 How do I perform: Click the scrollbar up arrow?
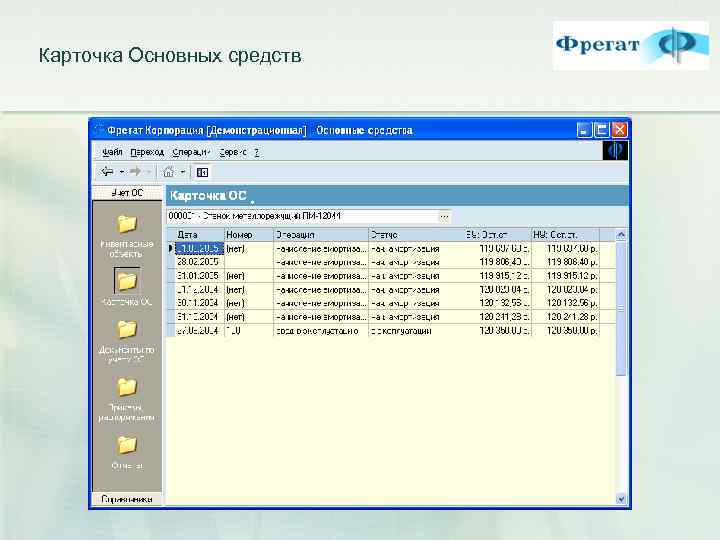[621, 235]
